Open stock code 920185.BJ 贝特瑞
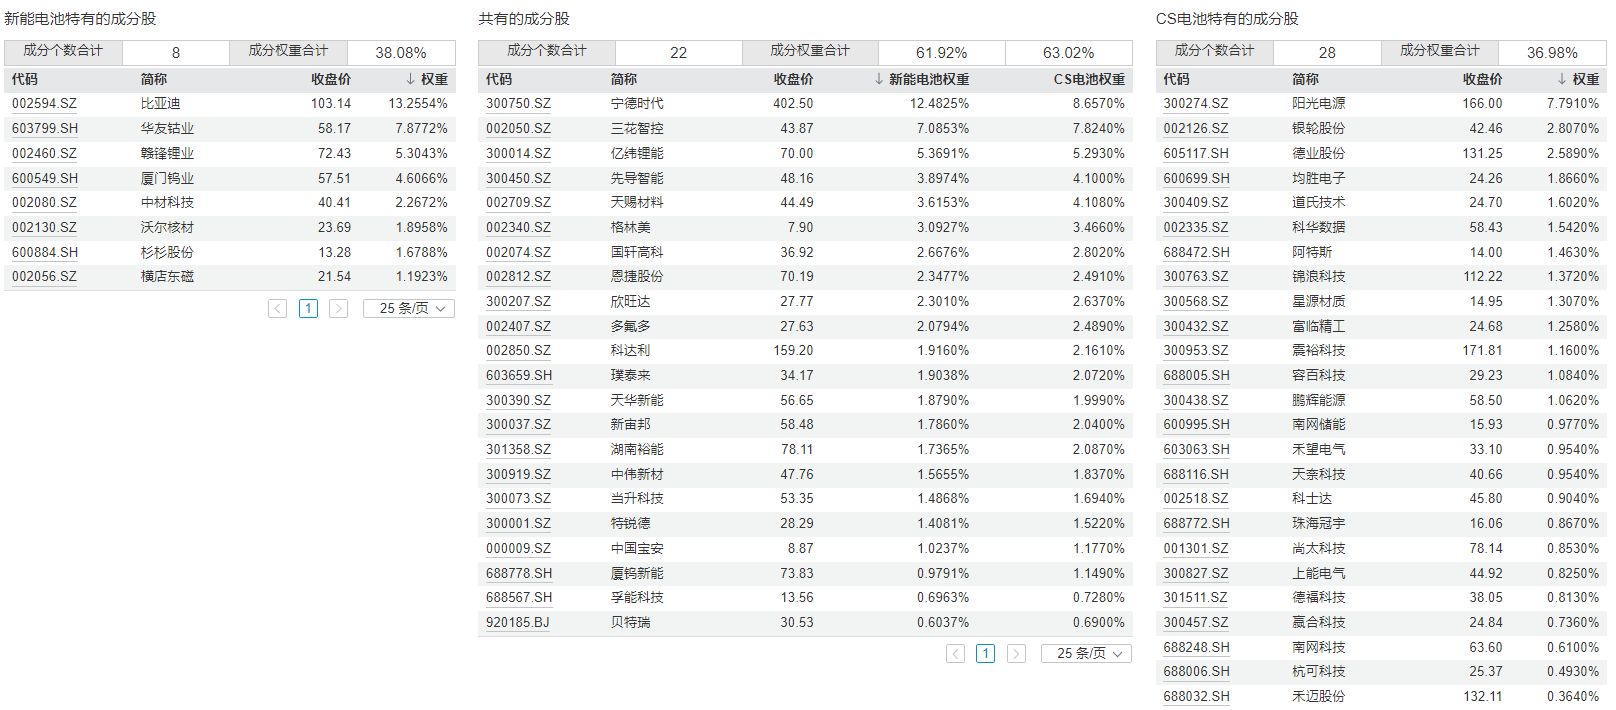 point(518,623)
